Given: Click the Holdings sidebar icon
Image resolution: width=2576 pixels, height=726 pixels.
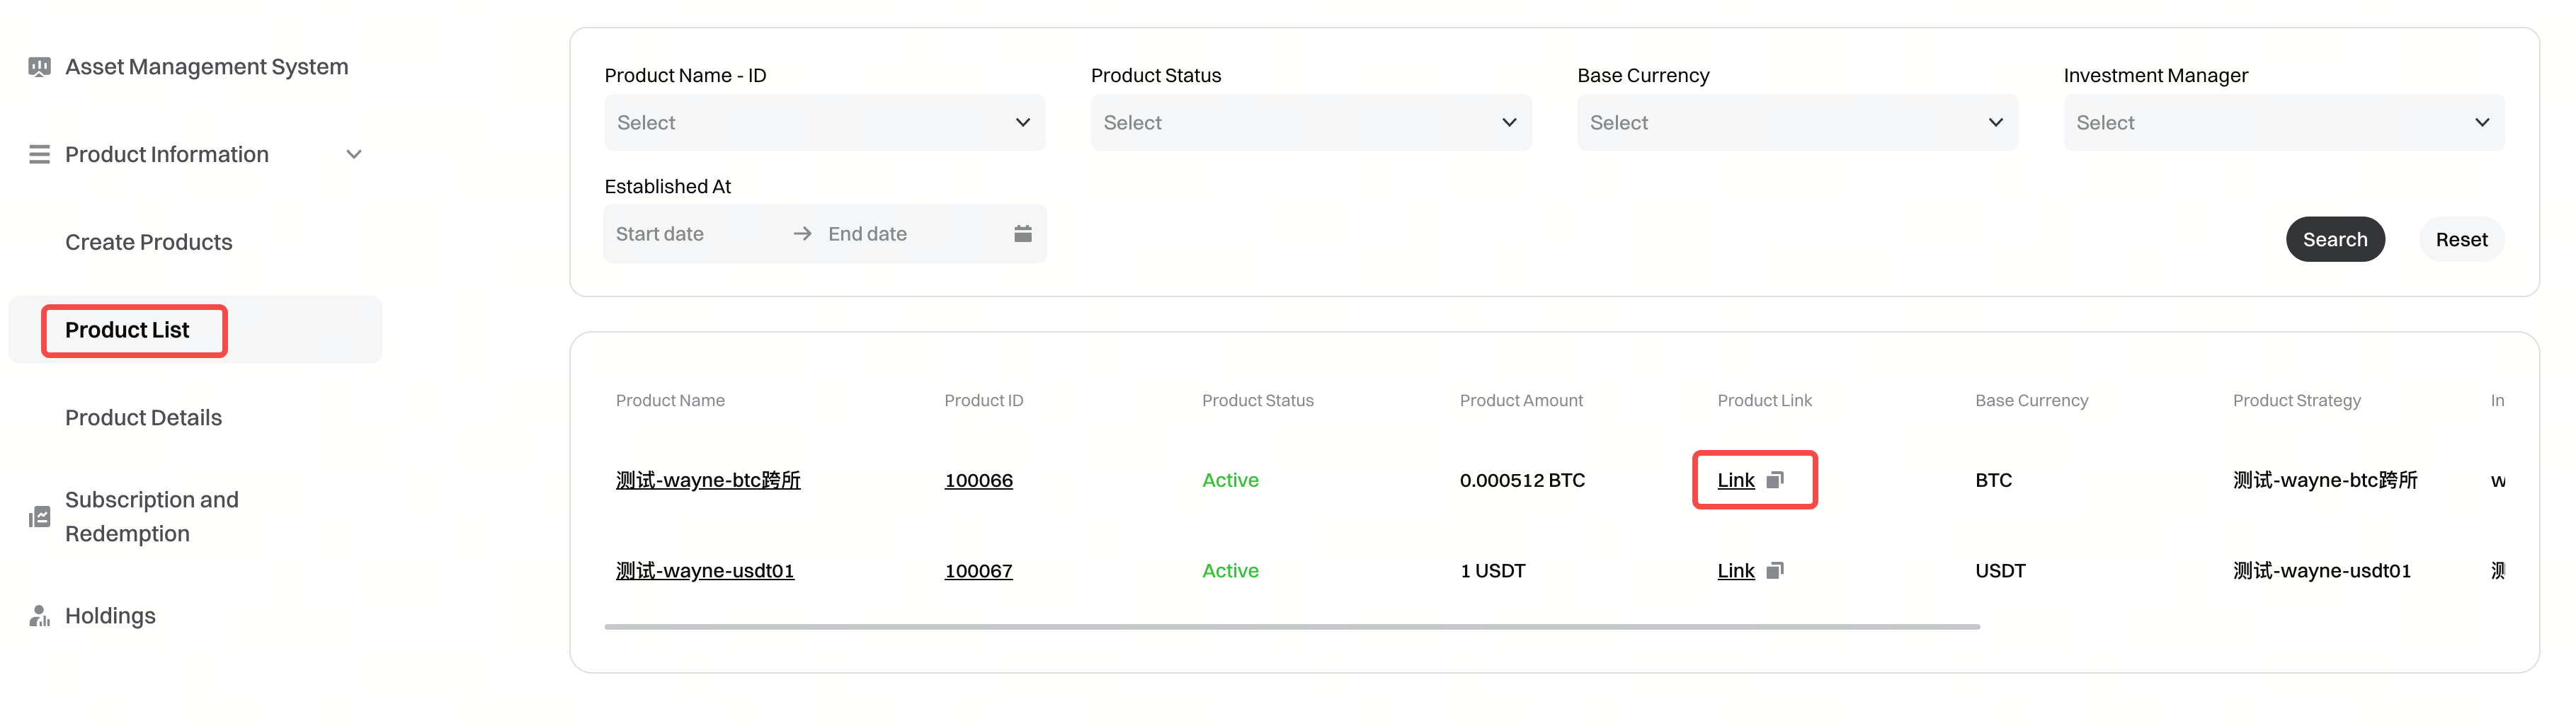Looking at the screenshot, I should (x=39, y=616).
